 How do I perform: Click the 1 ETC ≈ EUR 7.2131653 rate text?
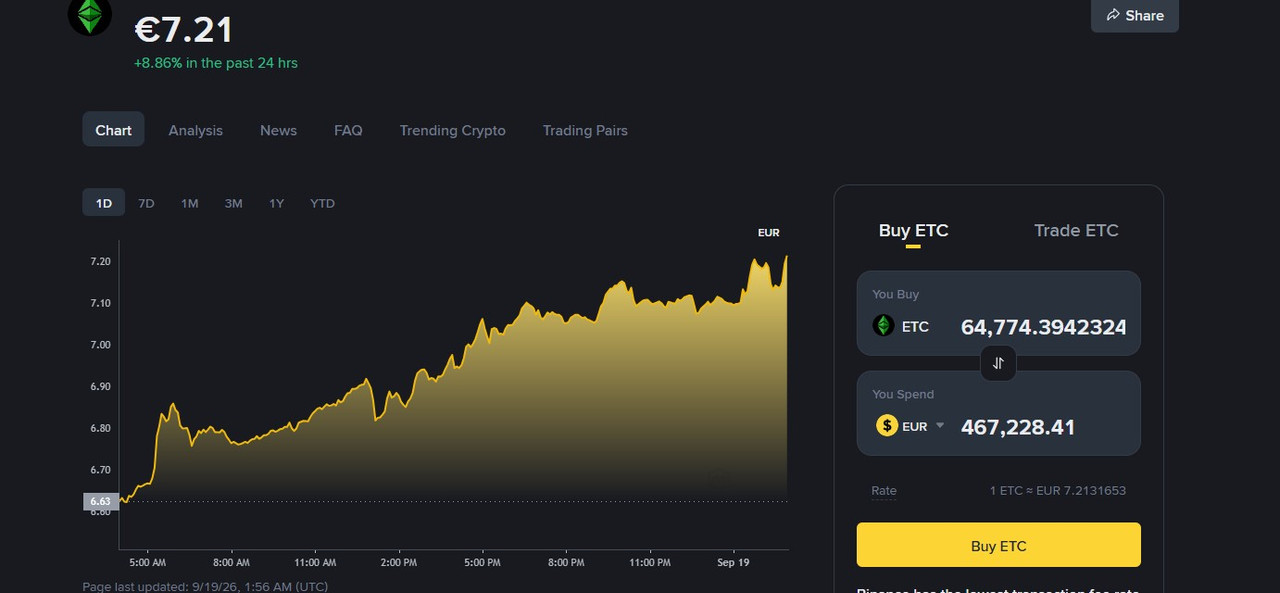tap(1058, 490)
